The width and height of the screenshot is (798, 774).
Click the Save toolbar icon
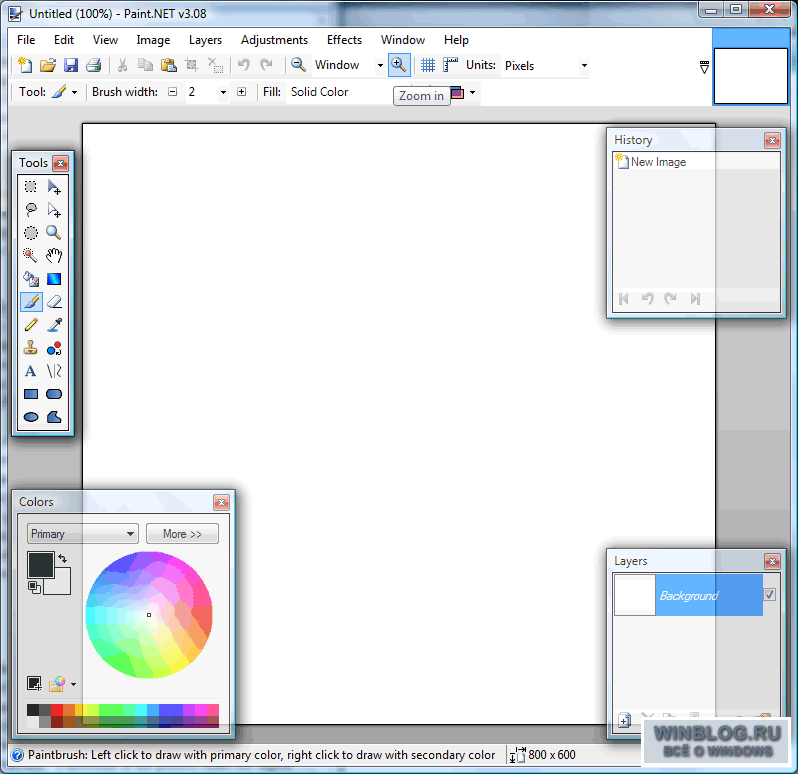(x=71, y=65)
